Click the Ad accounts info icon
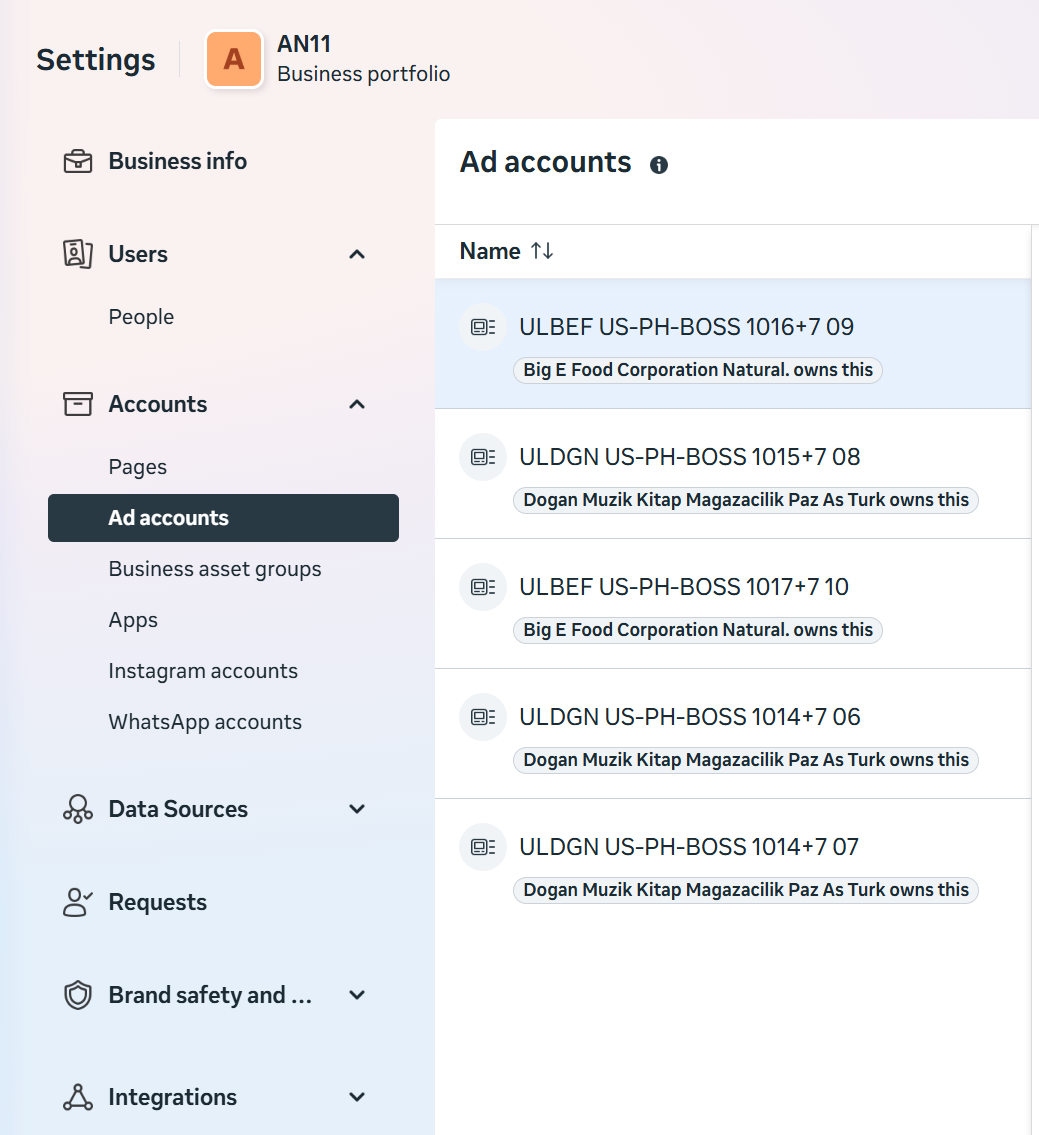The image size is (1039, 1135). (659, 165)
